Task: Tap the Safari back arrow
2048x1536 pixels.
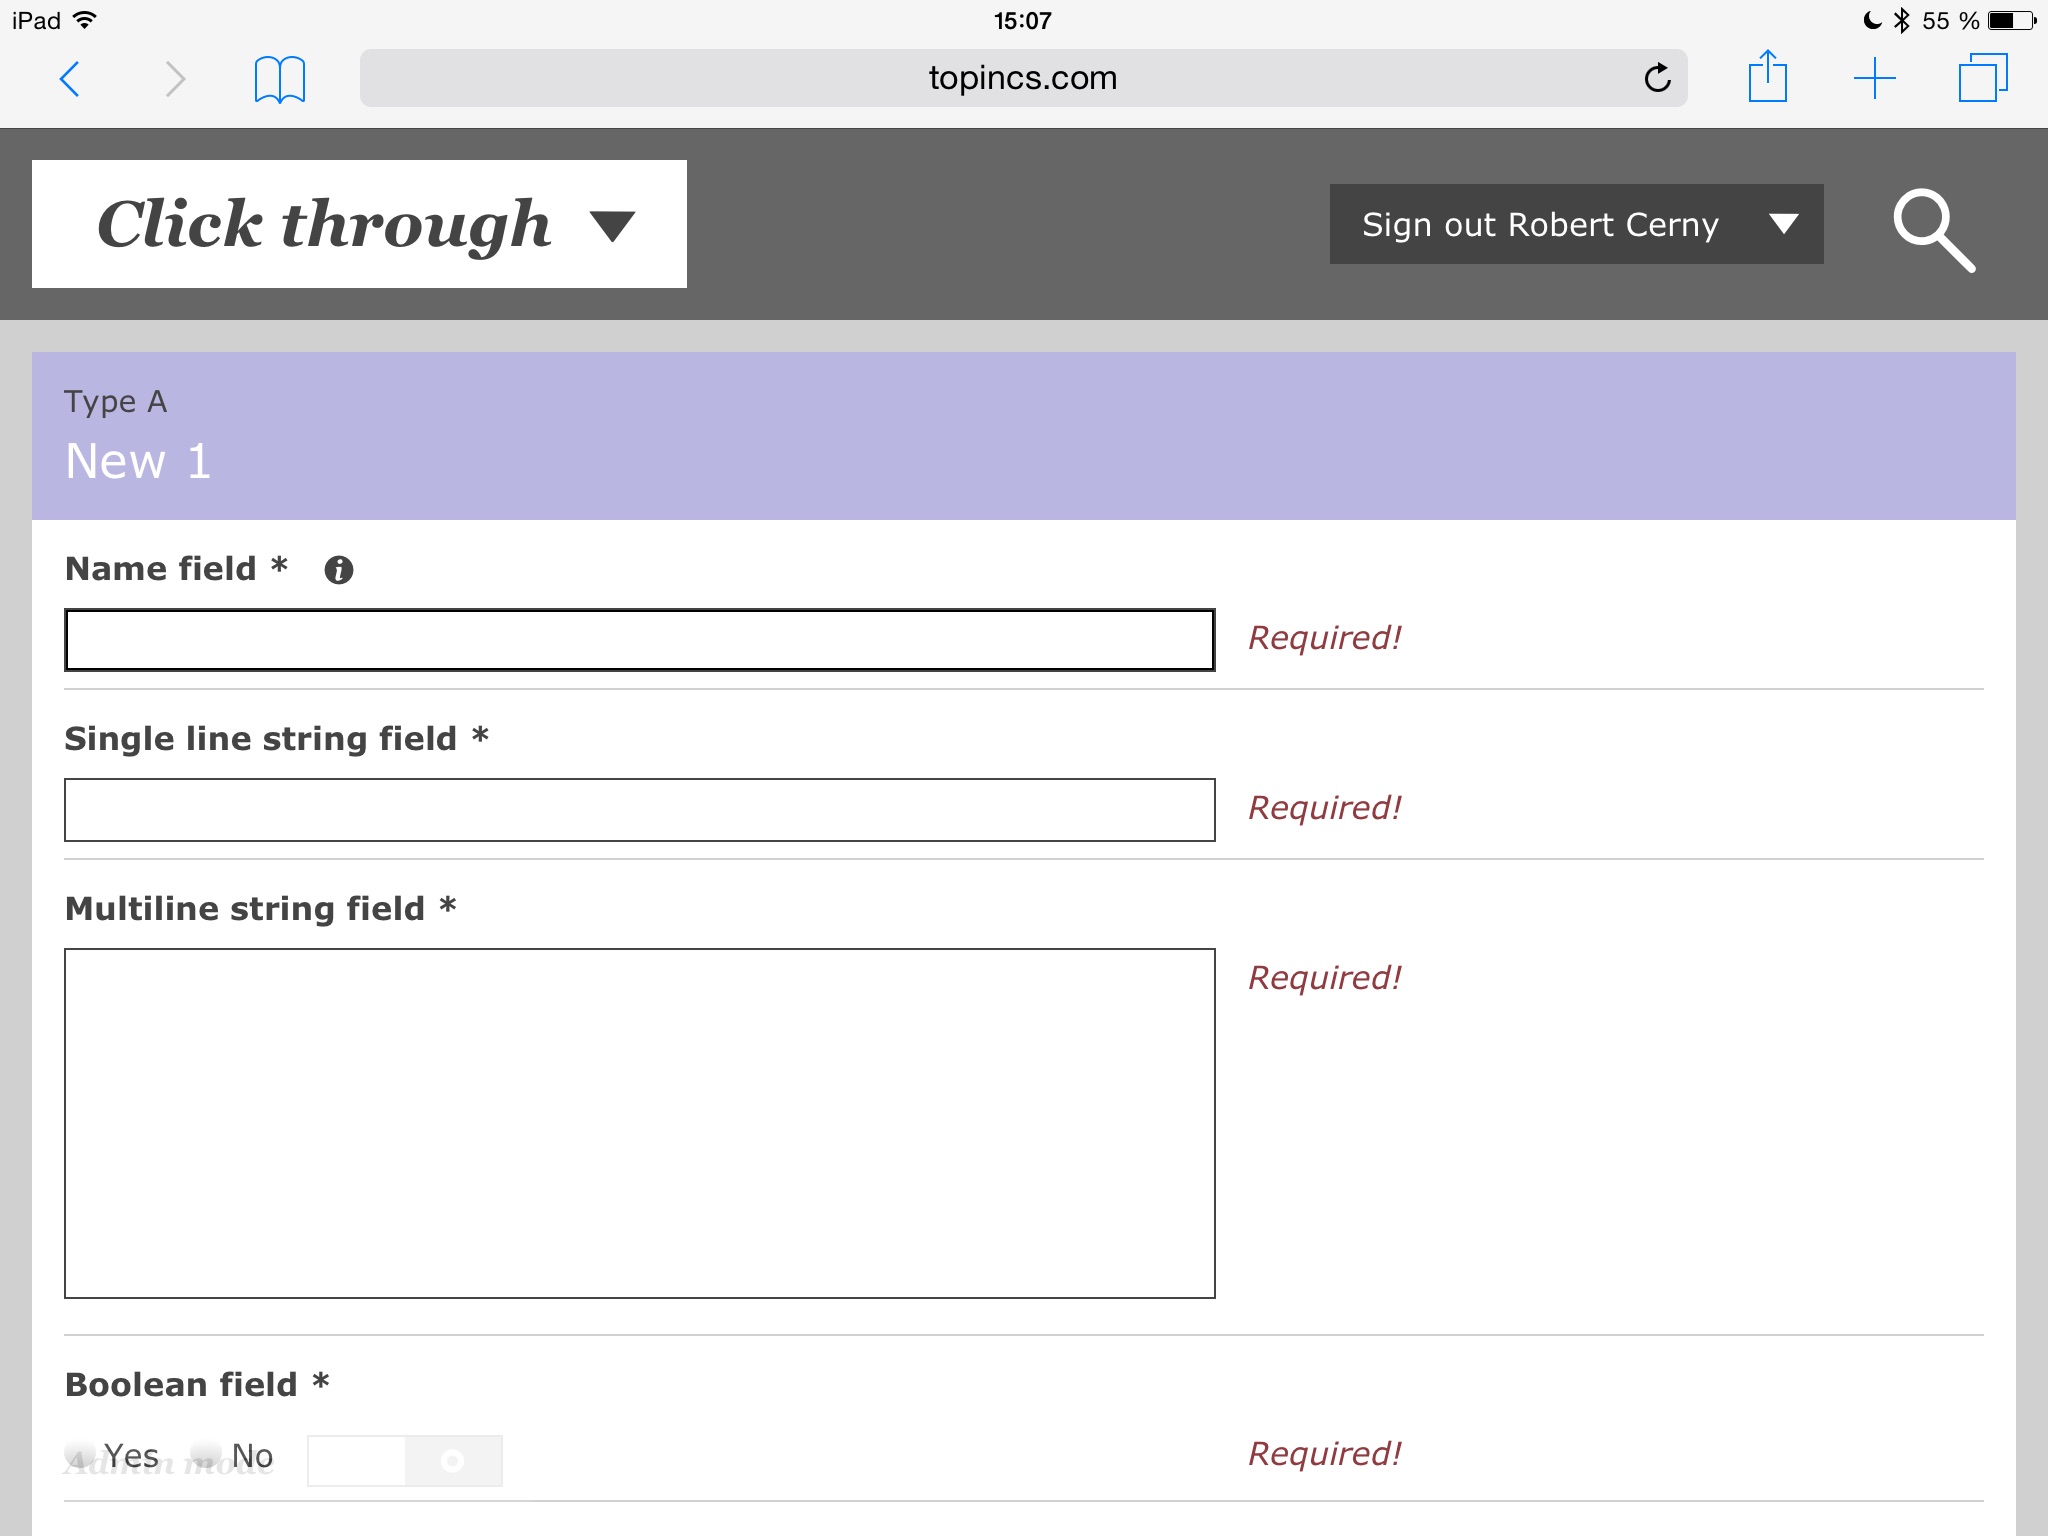Action: click(x=70, y=79)
